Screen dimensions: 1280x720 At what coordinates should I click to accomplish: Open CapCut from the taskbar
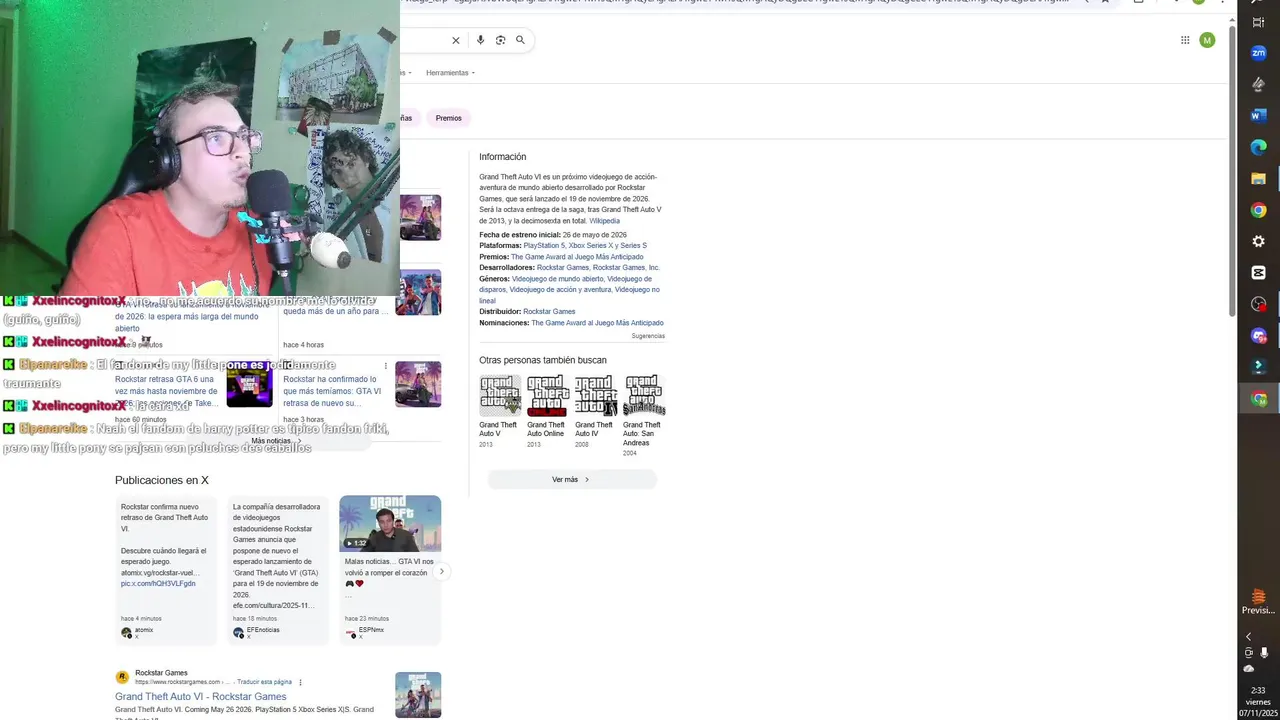tap(1258, 272)
